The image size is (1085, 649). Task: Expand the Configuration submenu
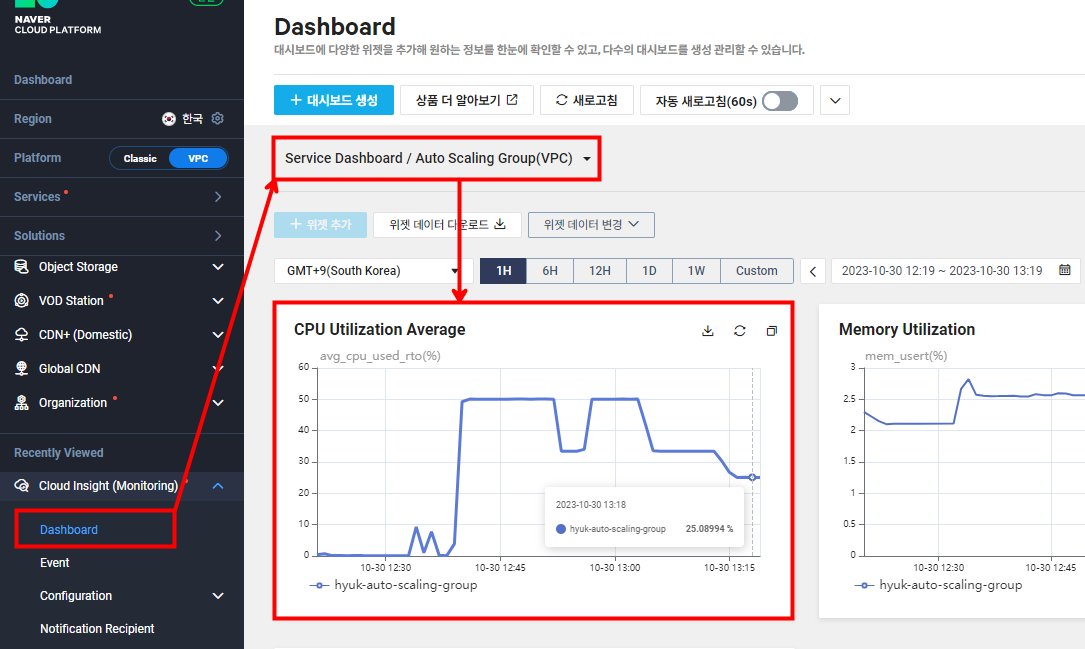coord(218,596)
